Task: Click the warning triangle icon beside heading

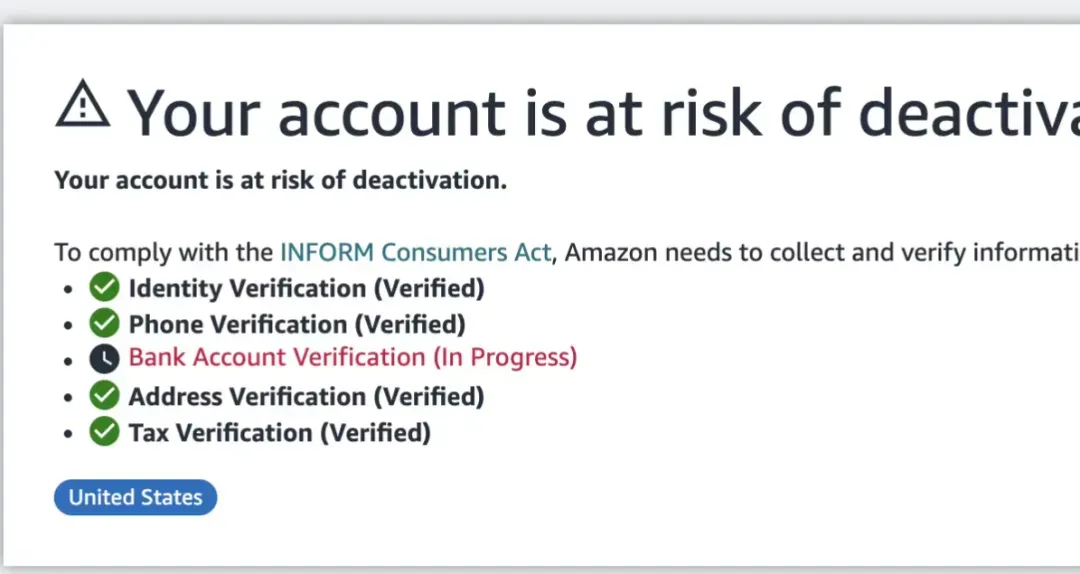Action: coord(83,103)
